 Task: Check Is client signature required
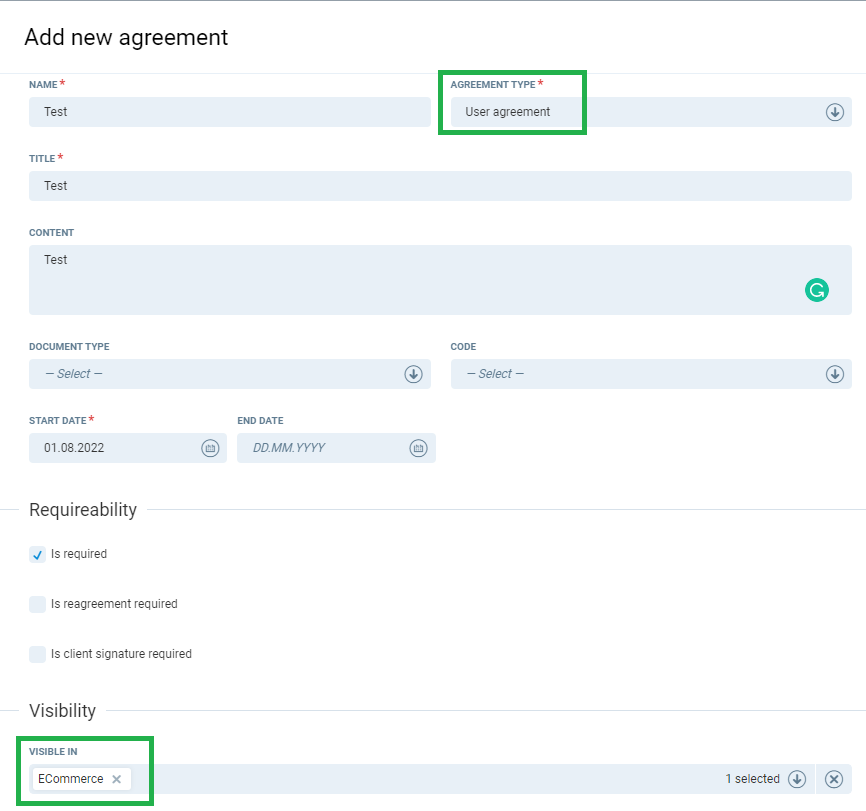tap(38, 654)
